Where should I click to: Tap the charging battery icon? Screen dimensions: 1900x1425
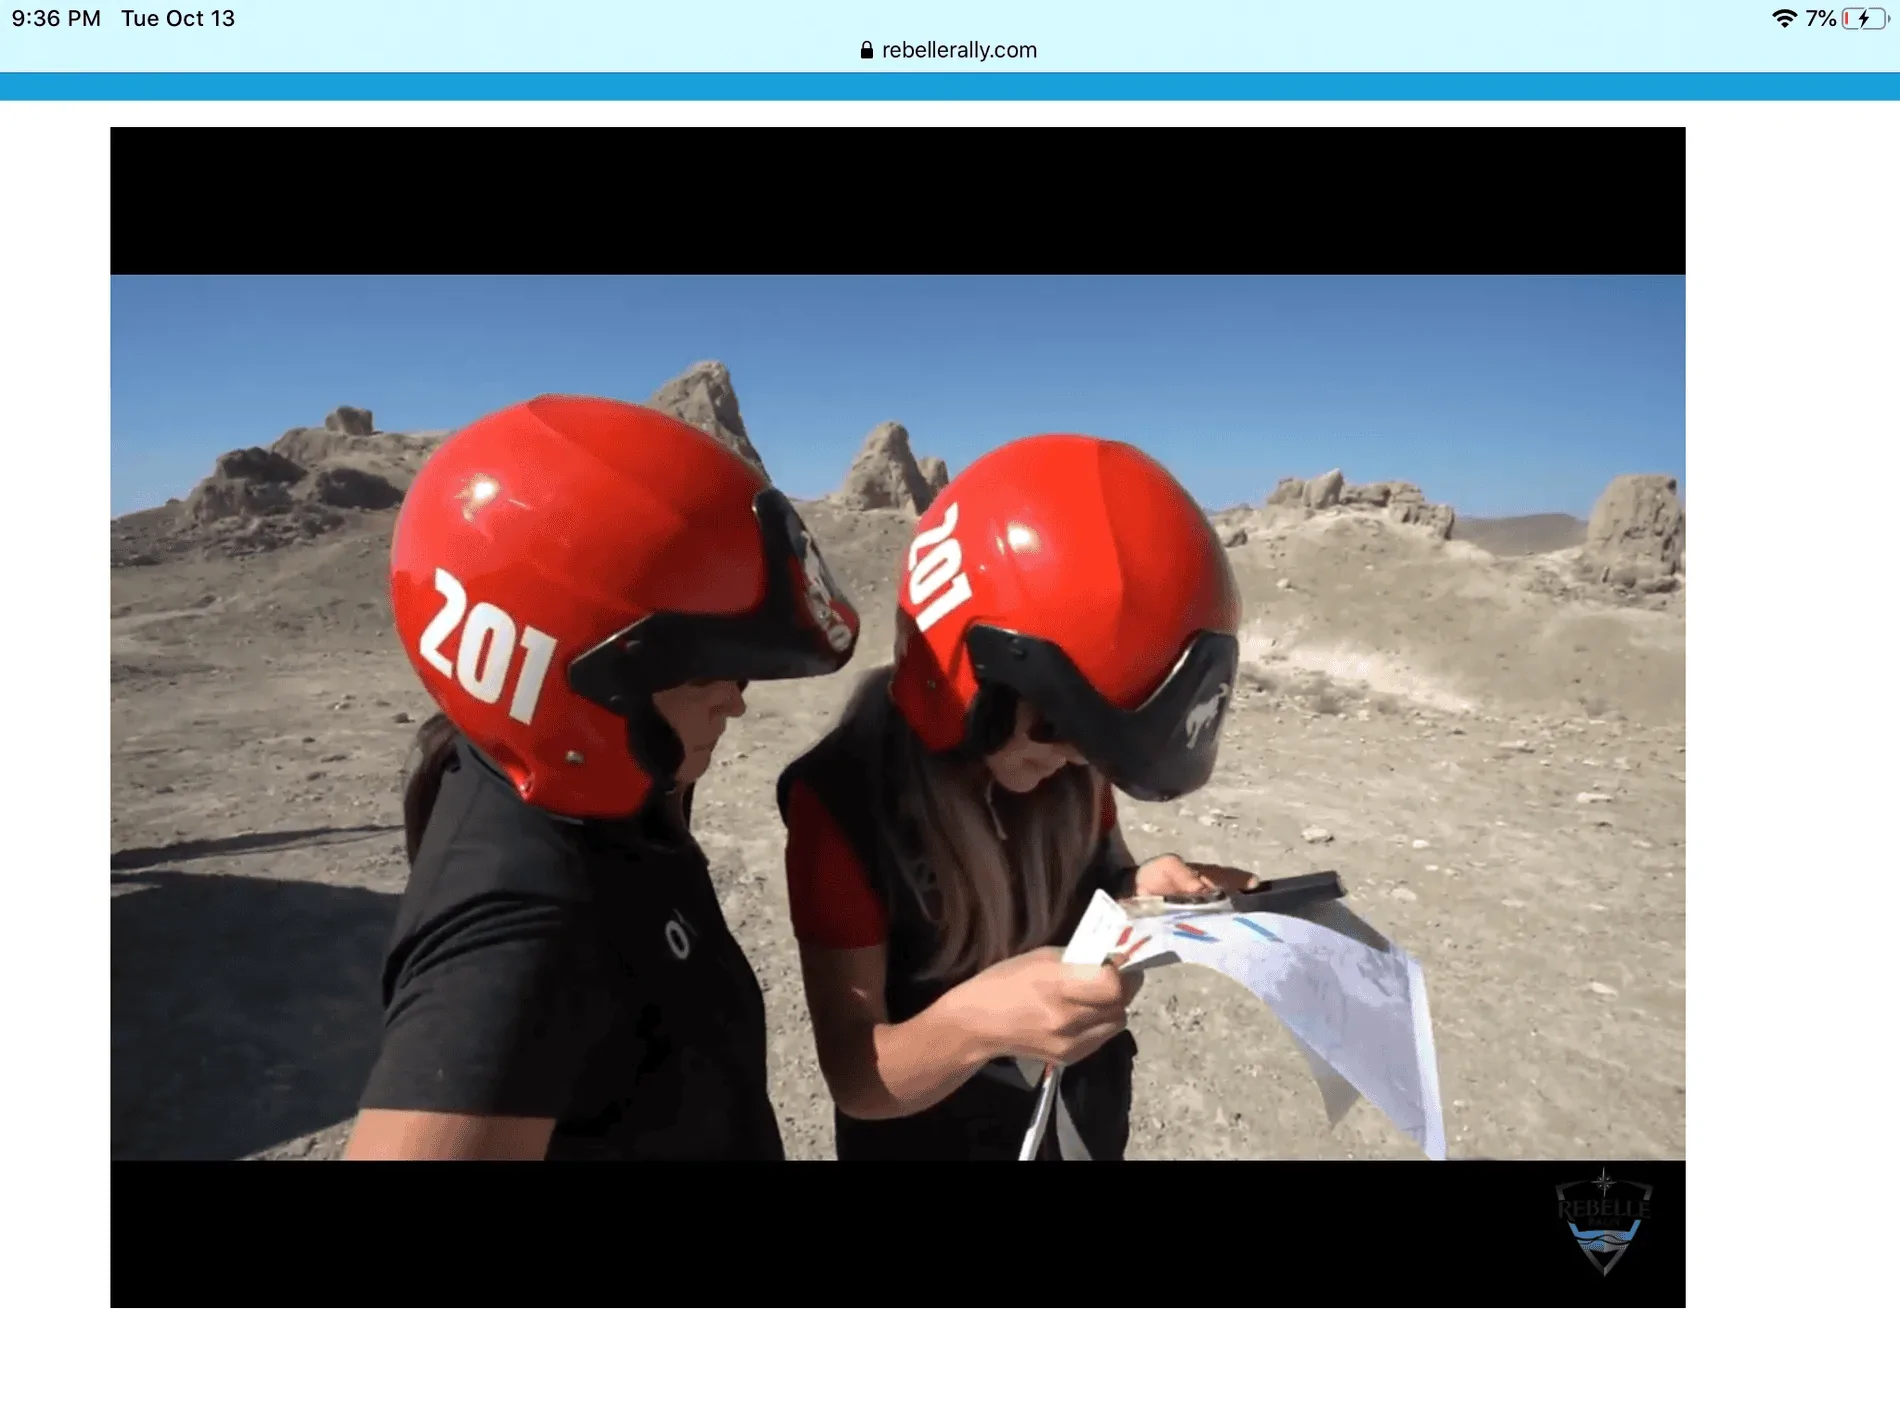[x=1863, y=18]
